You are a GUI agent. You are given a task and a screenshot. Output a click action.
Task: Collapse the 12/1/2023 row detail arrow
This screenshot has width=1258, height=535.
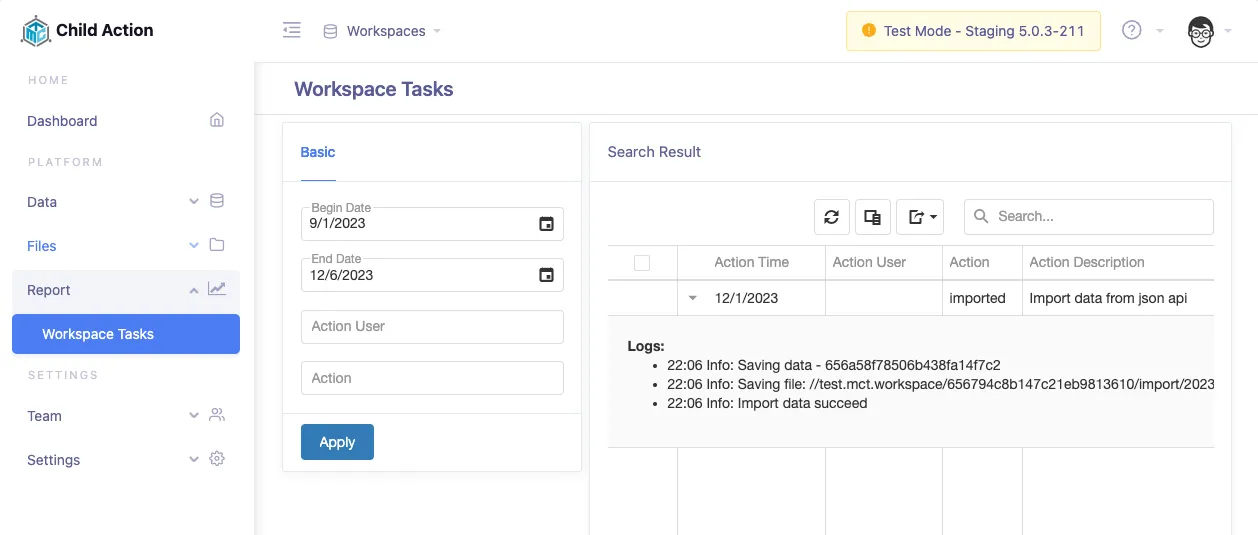tap(692, 298)
